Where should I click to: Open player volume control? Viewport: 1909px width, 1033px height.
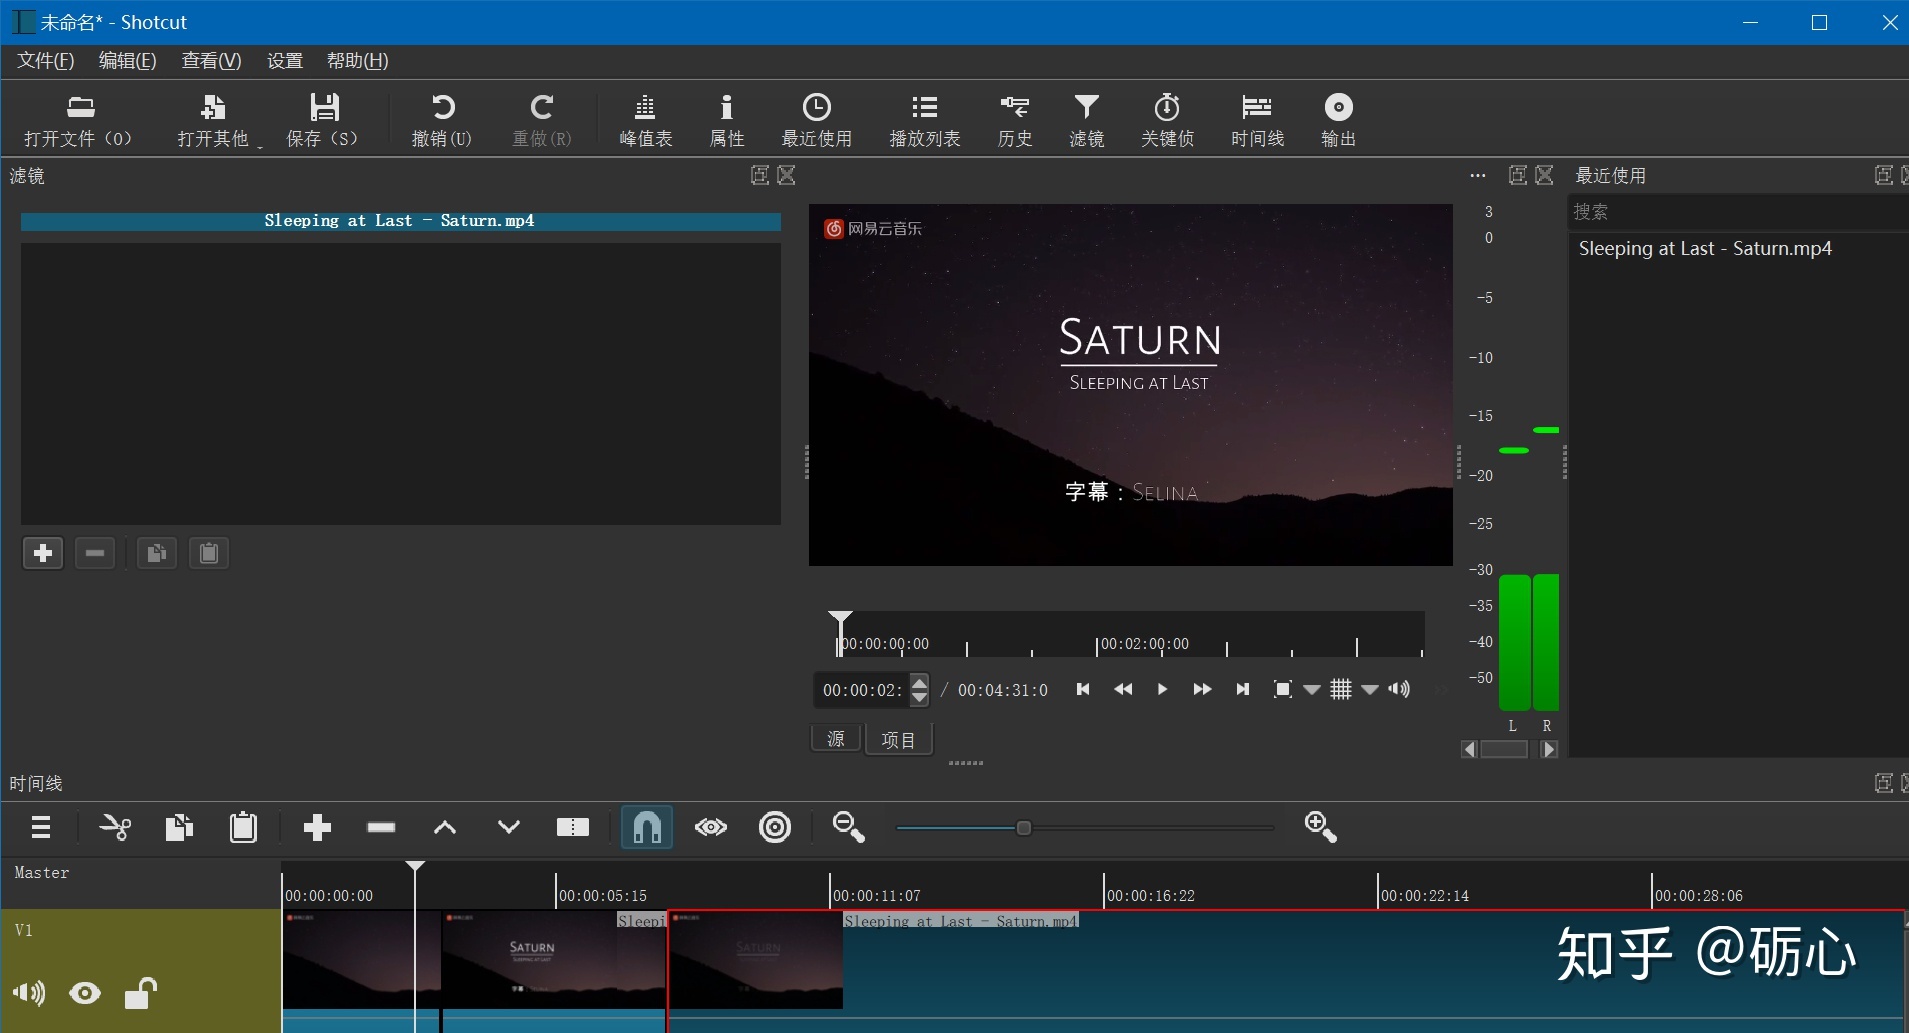tap(1399, 689)
